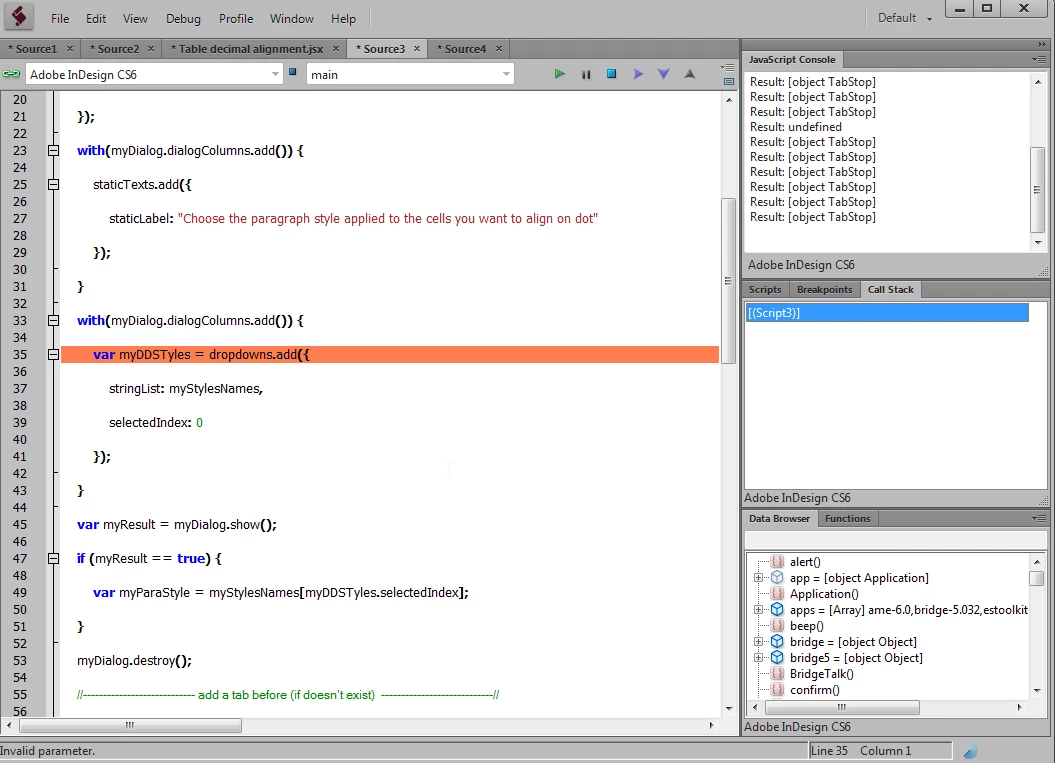
Task: Click the small blue engine indicator icon
Action: pos(293,71)
